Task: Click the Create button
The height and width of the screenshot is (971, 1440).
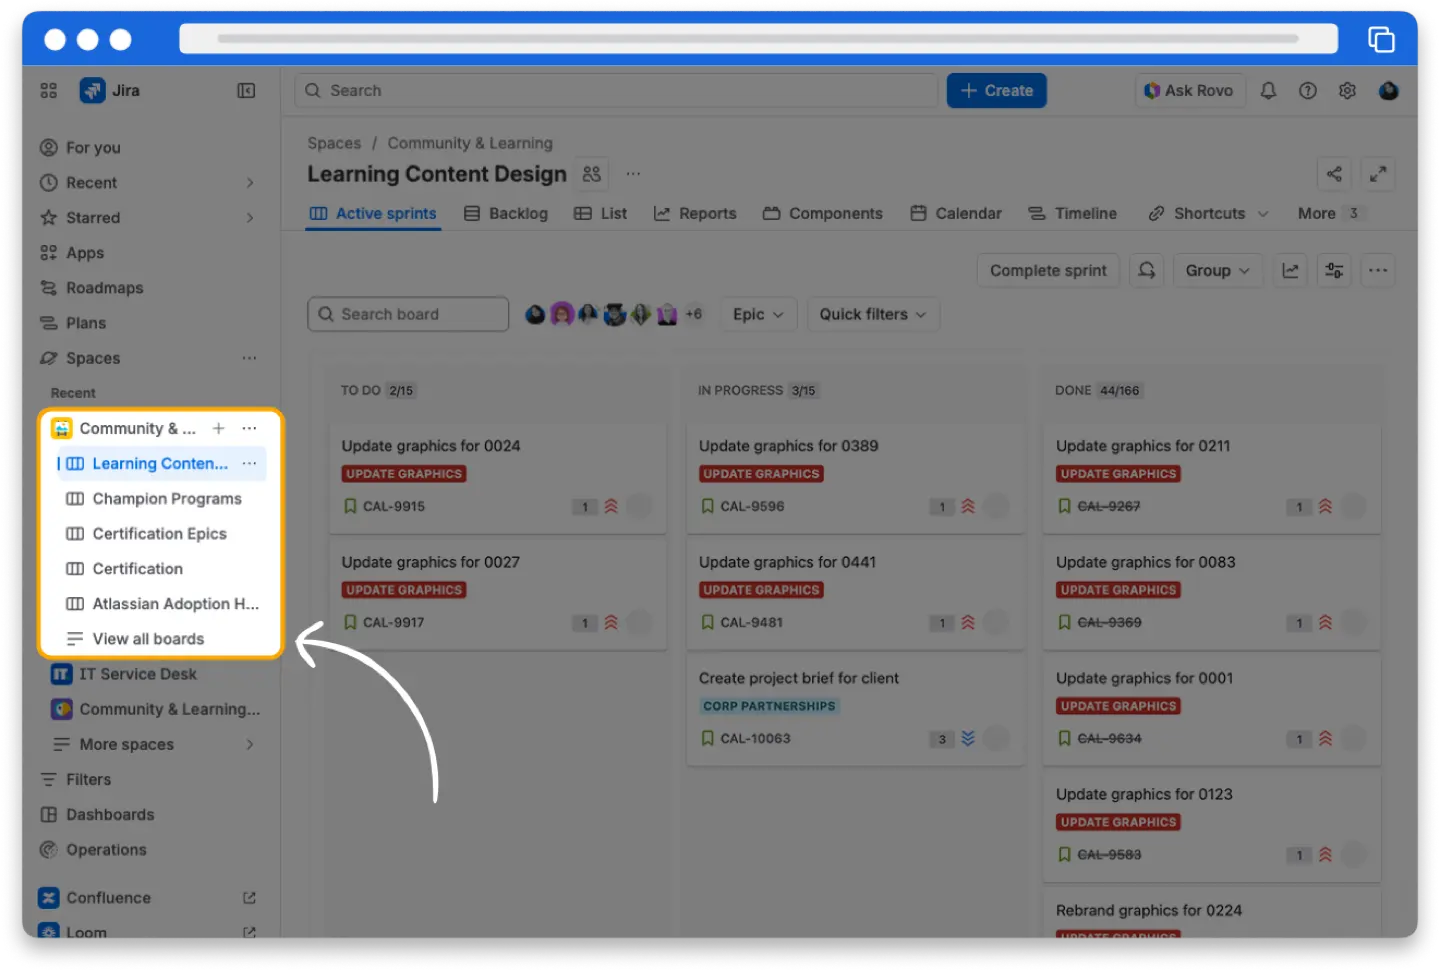Action: click(x=997, y=91)
